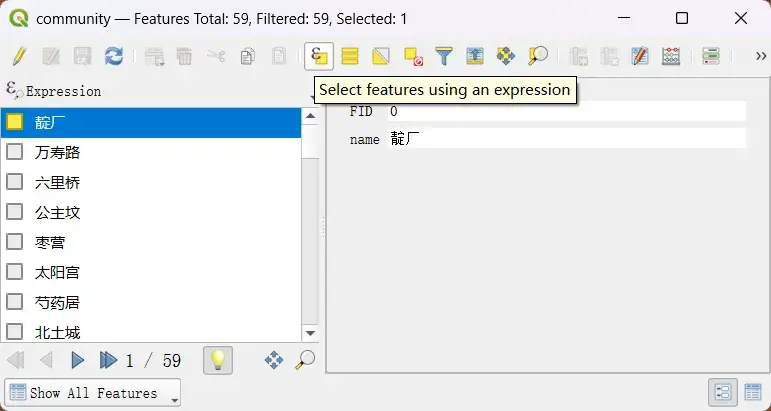
Task: Open select features using an expression
Action: [x=319, y=56]
